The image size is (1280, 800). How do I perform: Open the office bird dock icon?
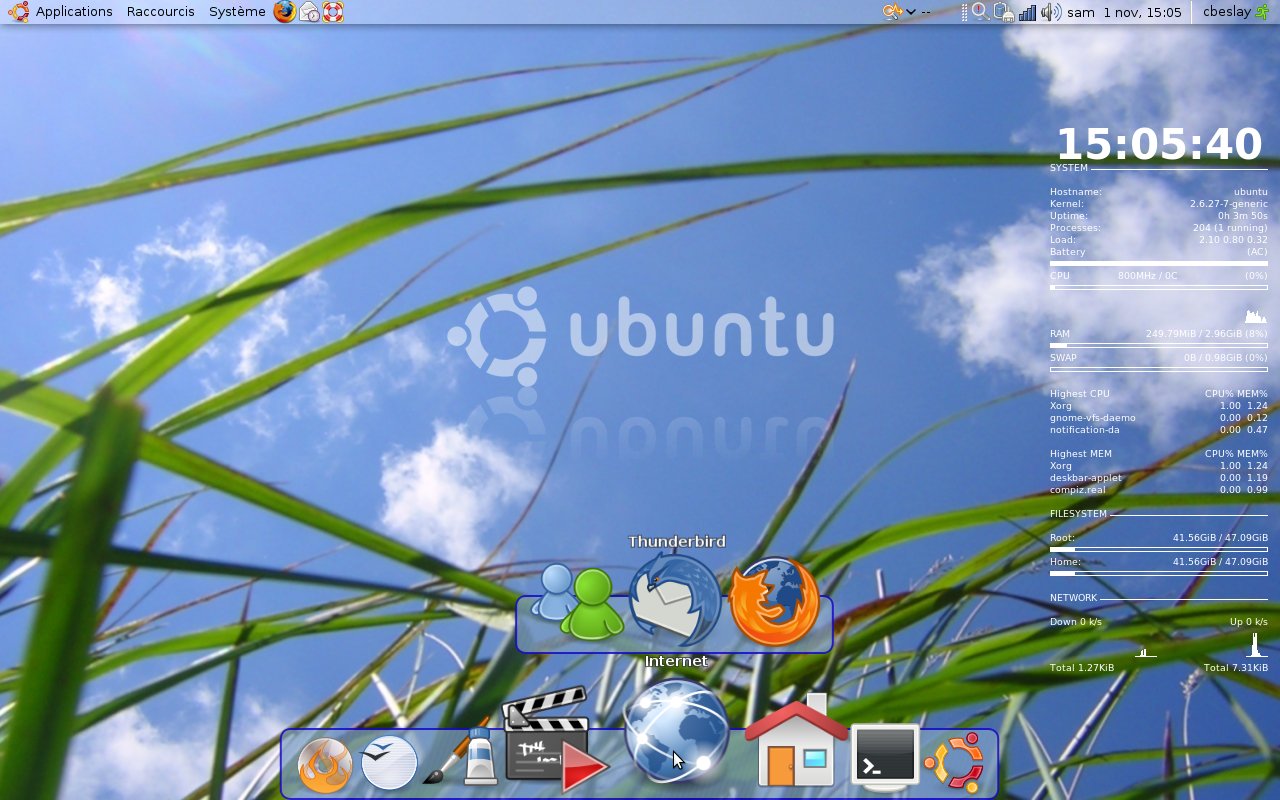point(389,763)
